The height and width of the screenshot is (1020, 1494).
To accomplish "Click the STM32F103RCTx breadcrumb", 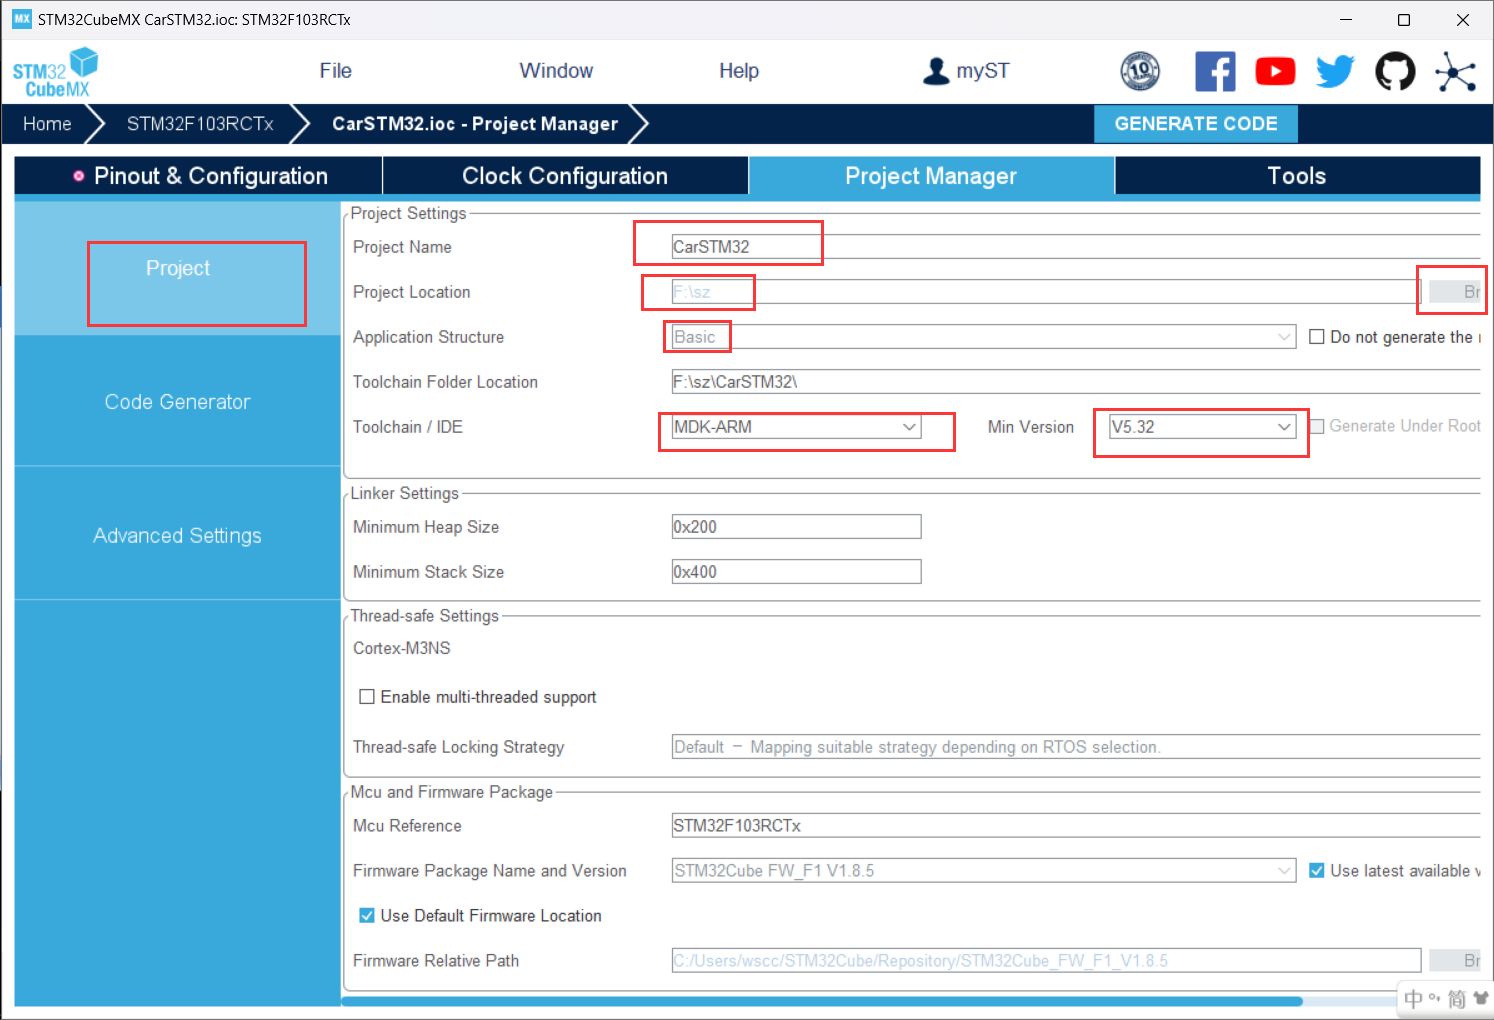I will coord(200,124).
